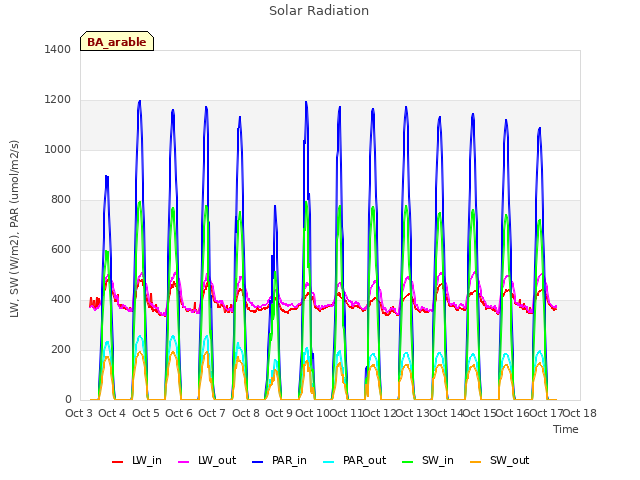Screen dimensions: 640x480
Task: Toggle the LW_in legend entry
Action: (137, 460)
